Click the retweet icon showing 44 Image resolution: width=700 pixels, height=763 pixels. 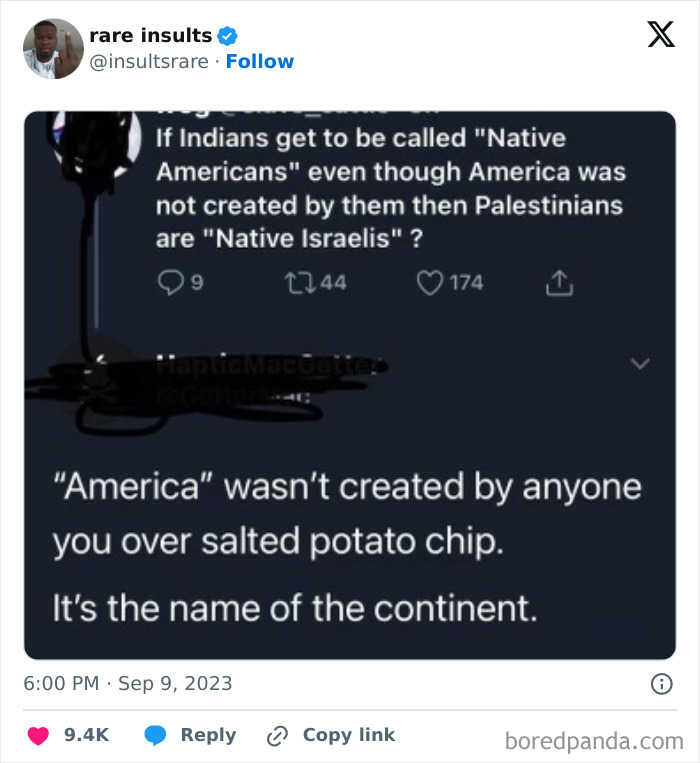(300, 283)
